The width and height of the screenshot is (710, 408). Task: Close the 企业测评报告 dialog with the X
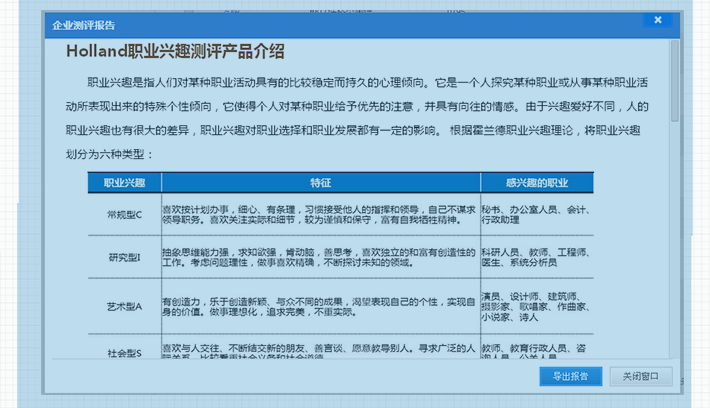tap(657, 20)
